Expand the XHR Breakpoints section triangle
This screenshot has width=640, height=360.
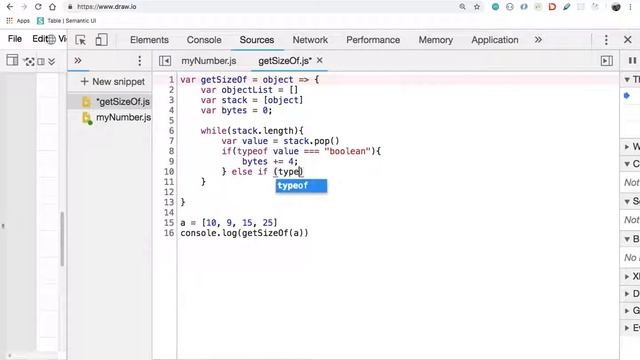click(x=627, y=277)
